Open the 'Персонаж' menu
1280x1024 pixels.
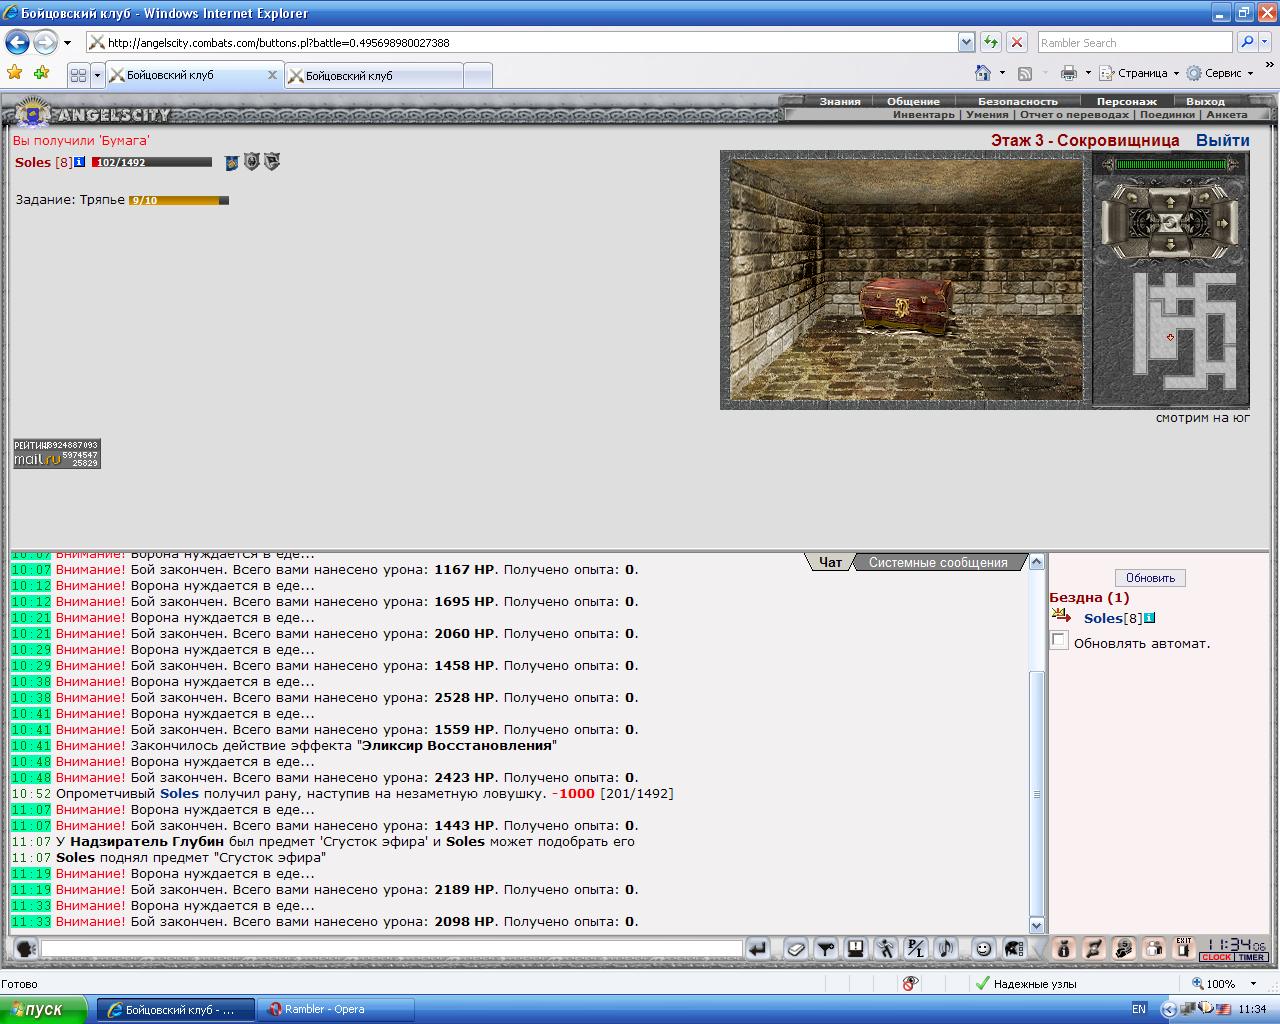(1126, 101)
